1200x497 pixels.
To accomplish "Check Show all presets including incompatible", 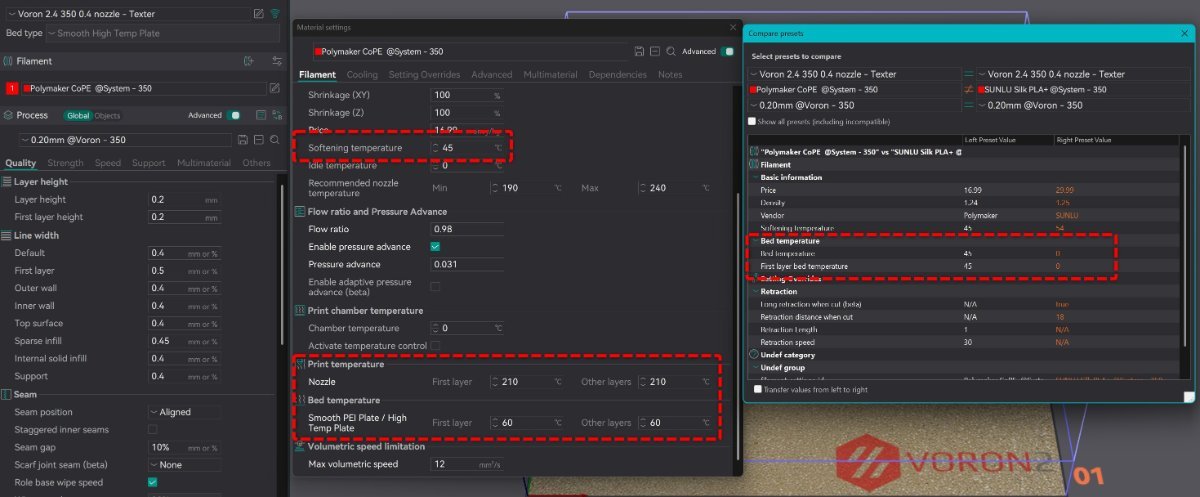I will tap(753, 121).
